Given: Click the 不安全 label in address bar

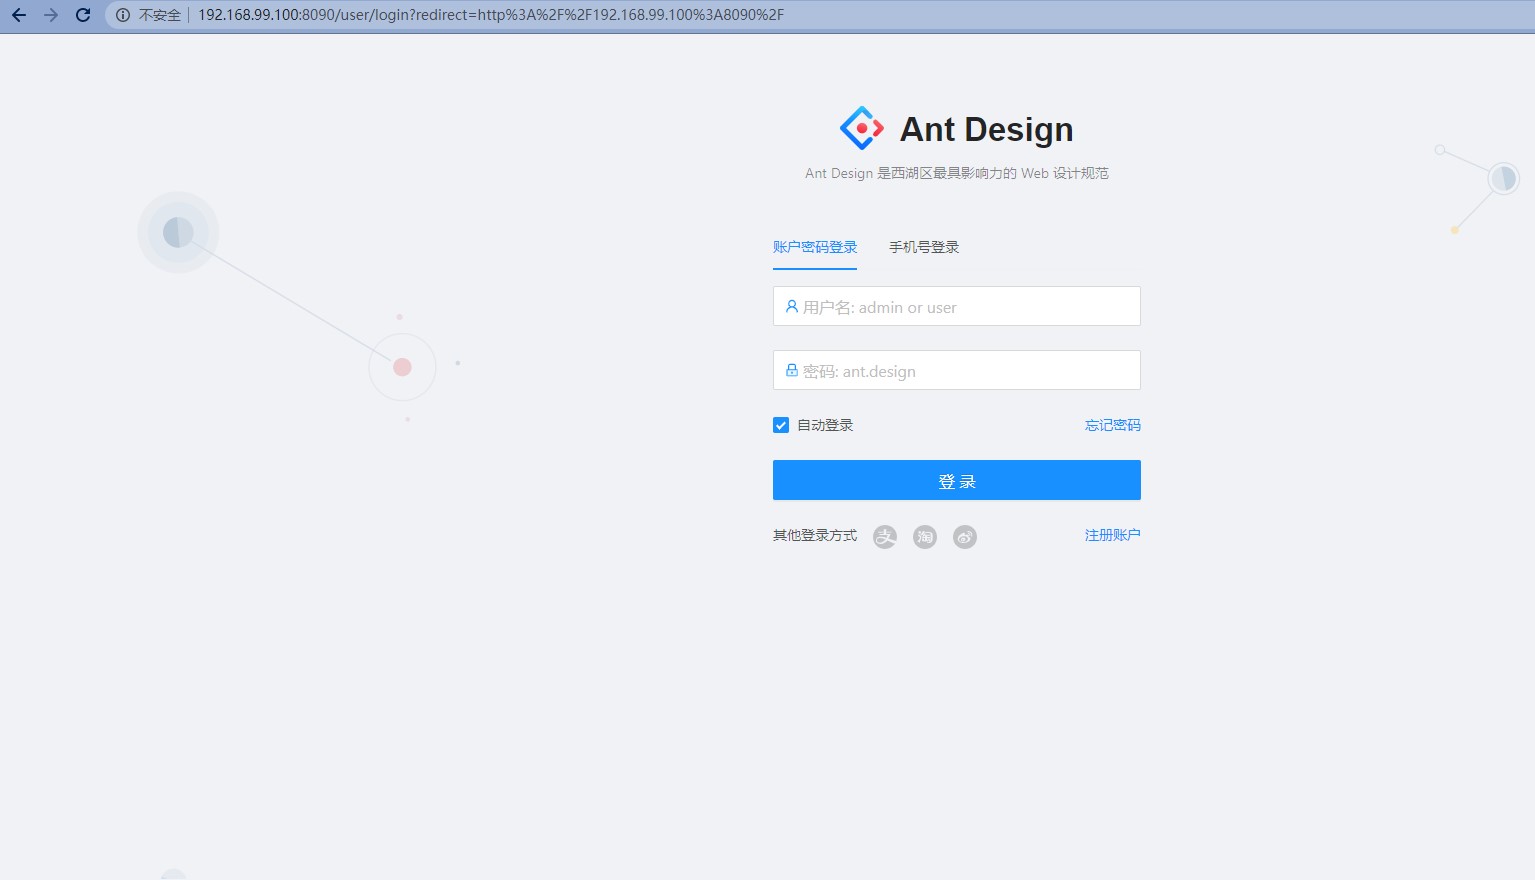Looking at the screenshot, I should (160, 15).
